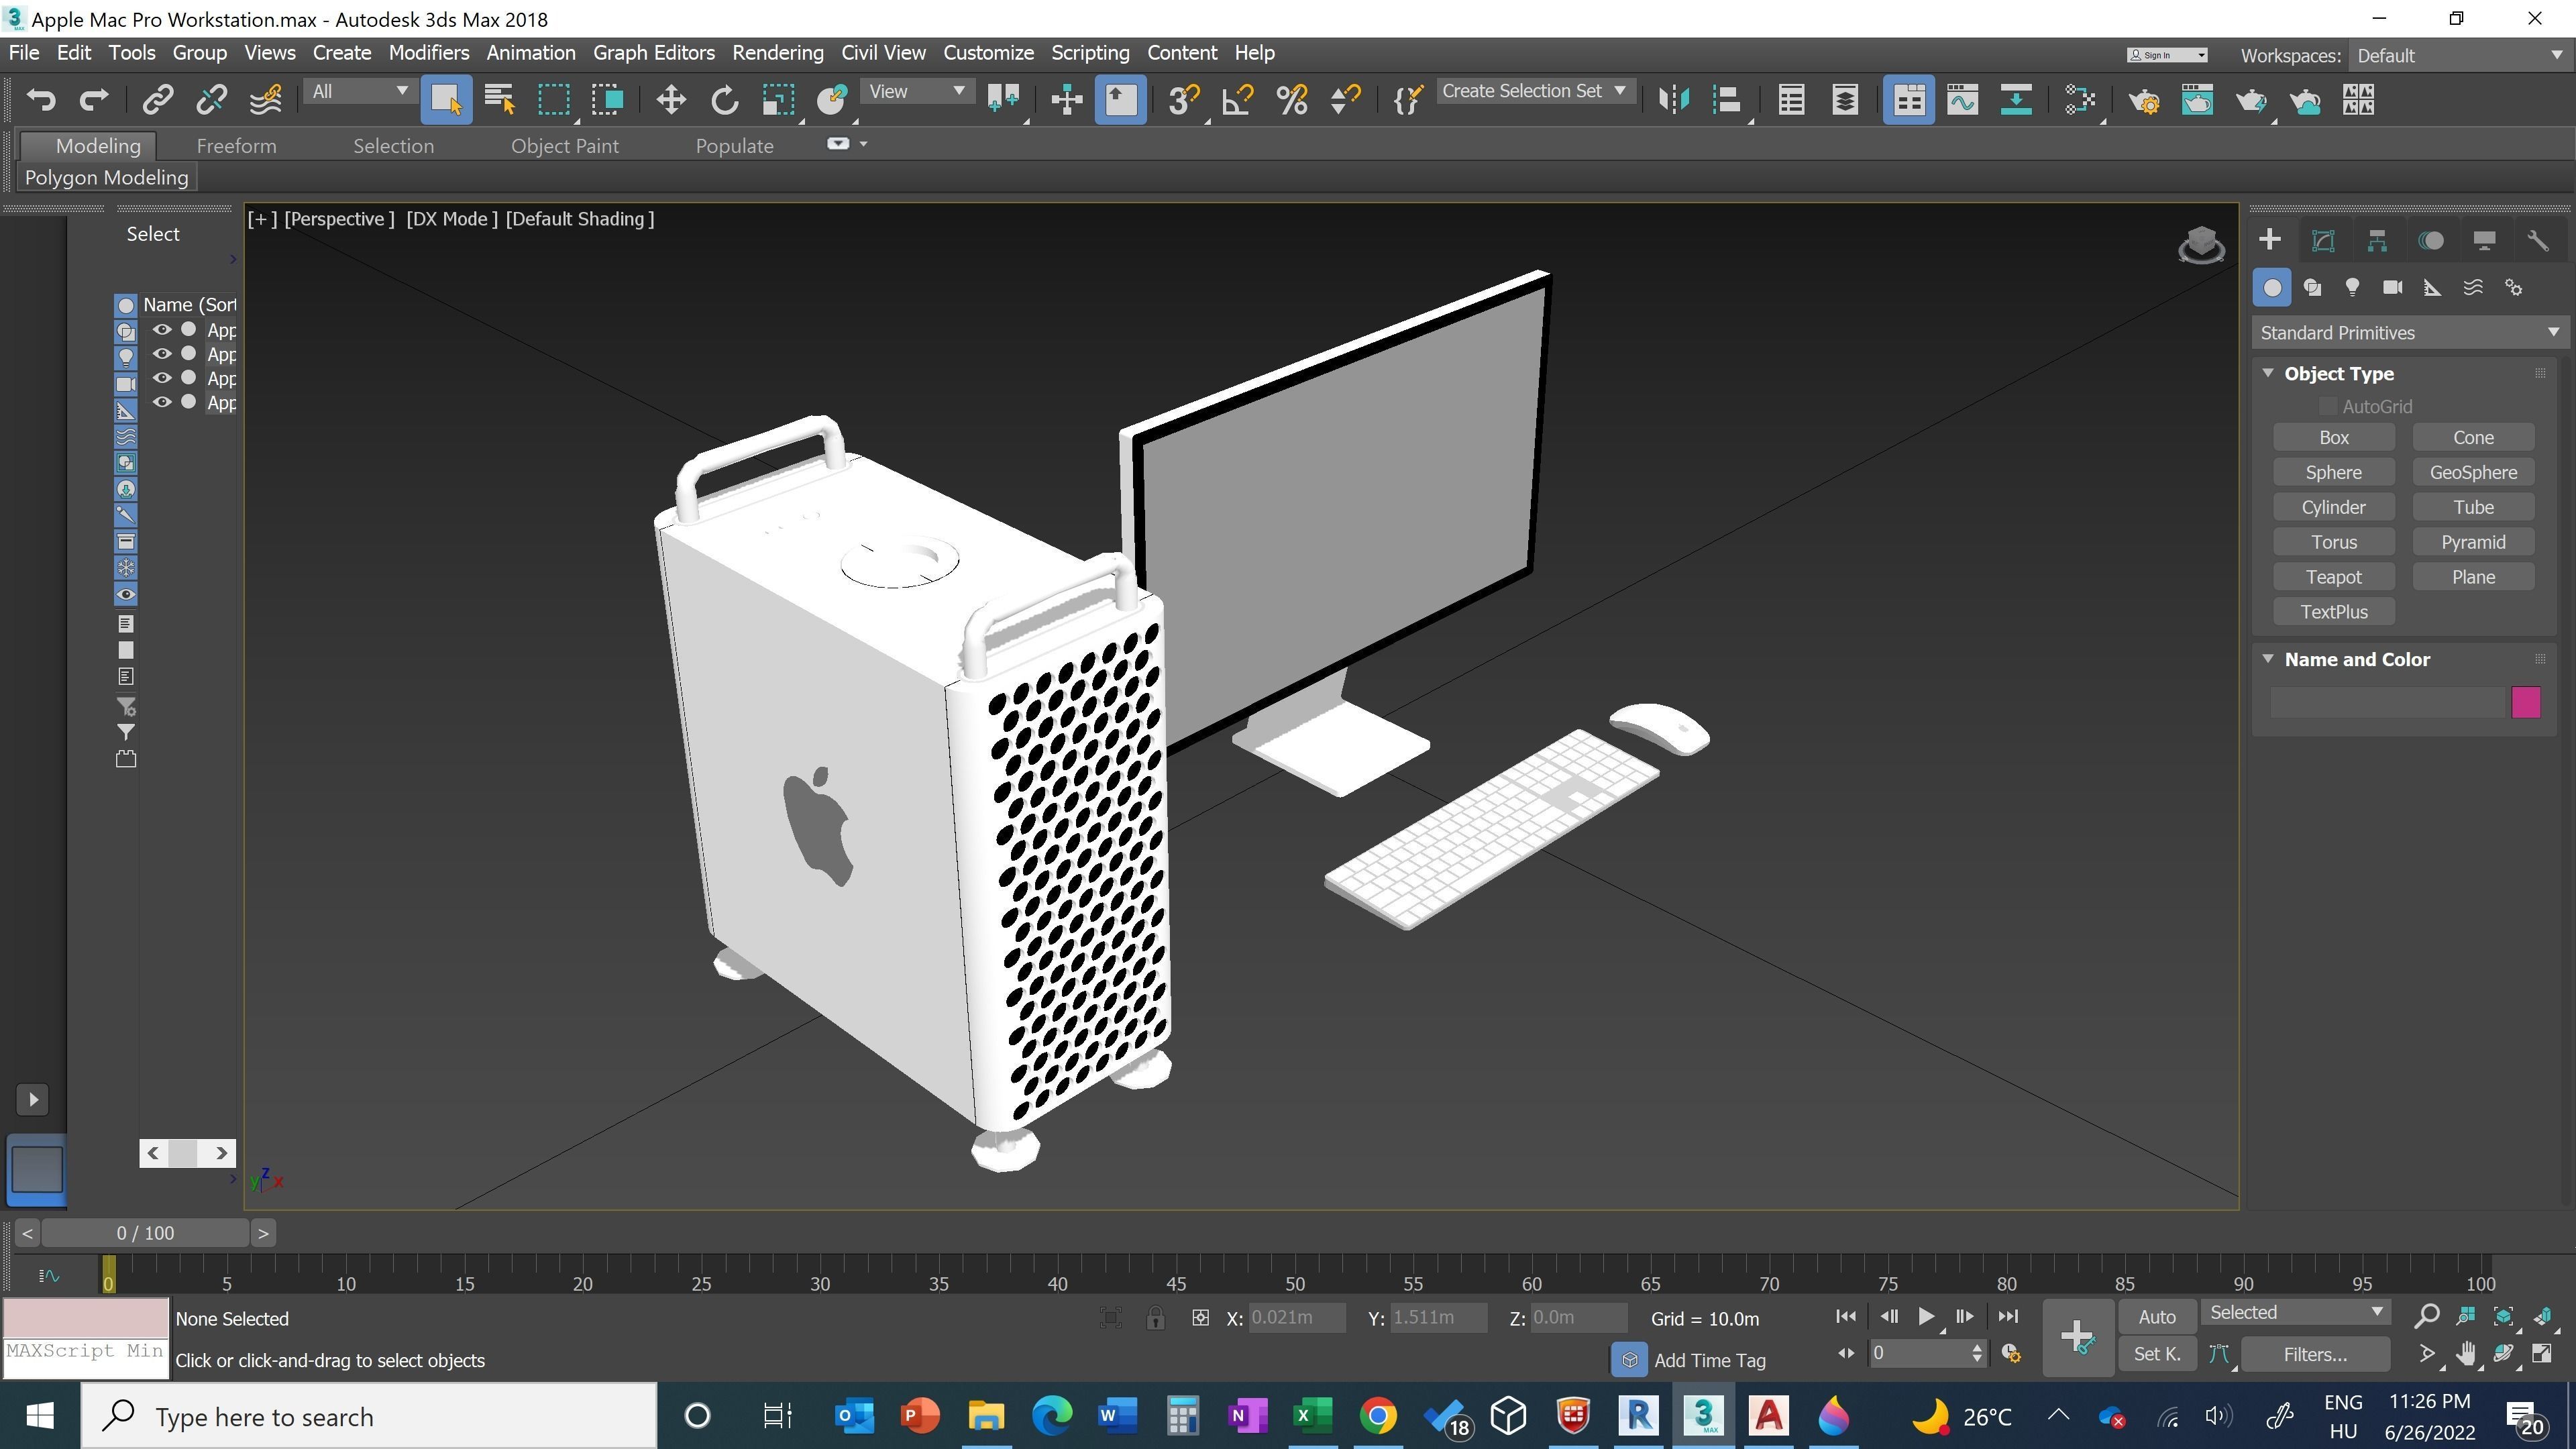Click the time slider 0 / 100 bar
This screenshot has width=2576, height=1449.
[146, 1233]
